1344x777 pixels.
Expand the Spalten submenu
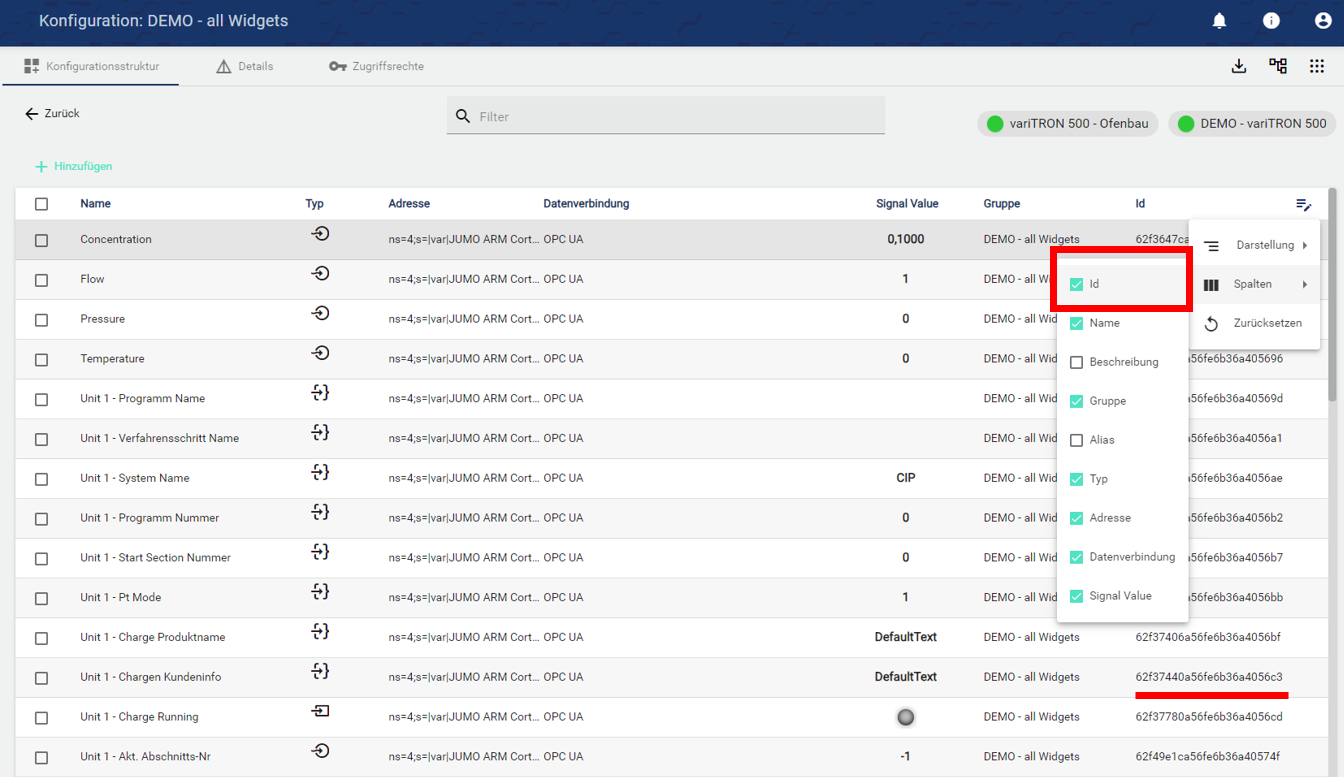1255,285
